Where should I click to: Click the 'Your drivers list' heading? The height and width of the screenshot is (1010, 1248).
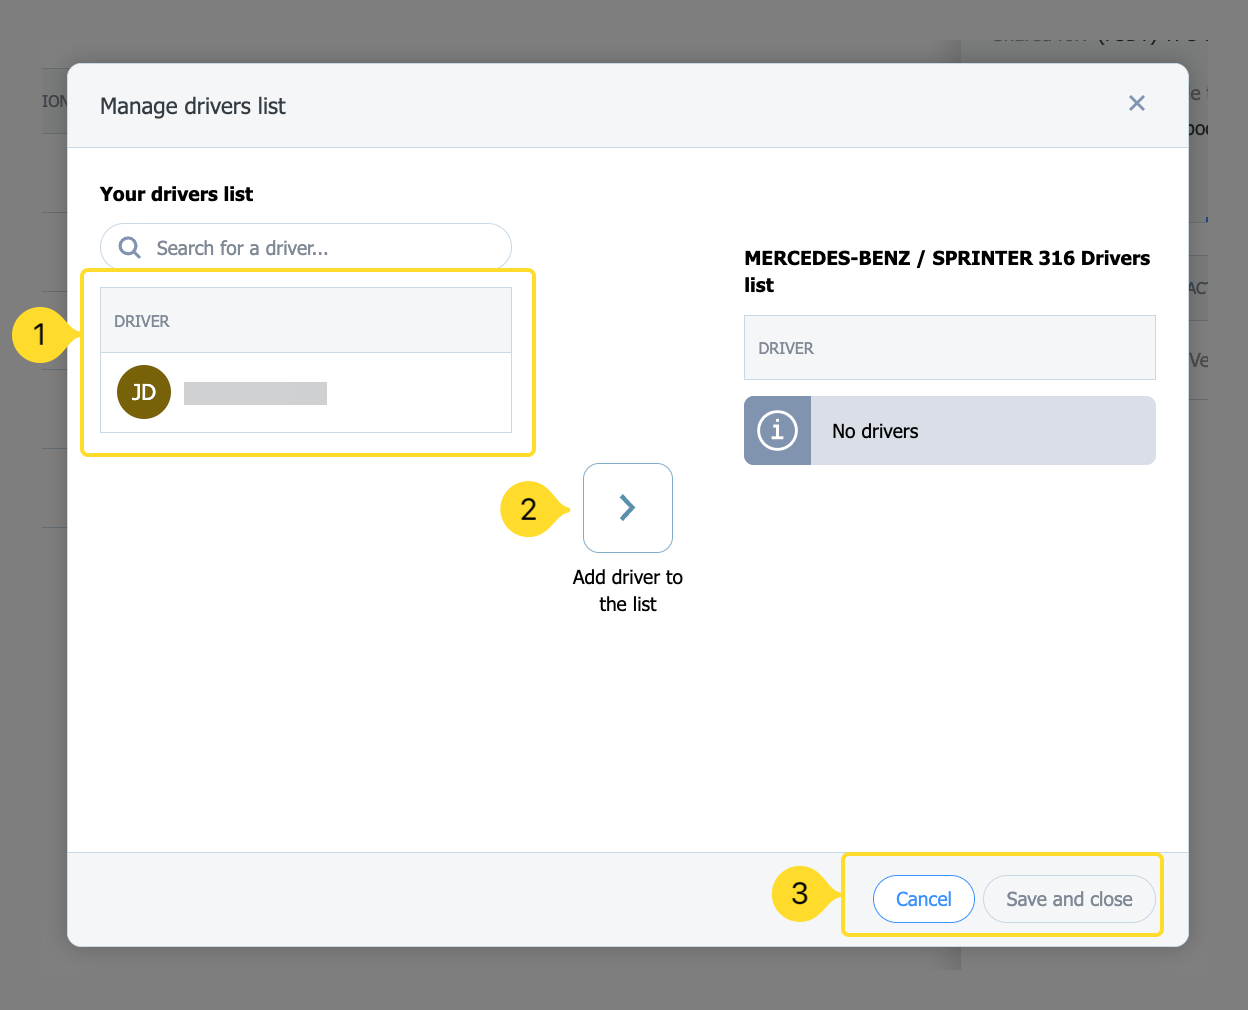tap(176, 194)
